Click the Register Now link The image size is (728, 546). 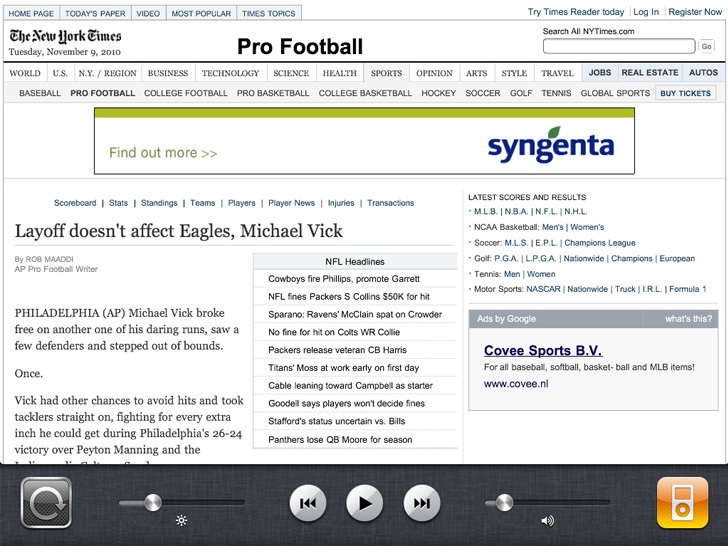click(695, 12)
